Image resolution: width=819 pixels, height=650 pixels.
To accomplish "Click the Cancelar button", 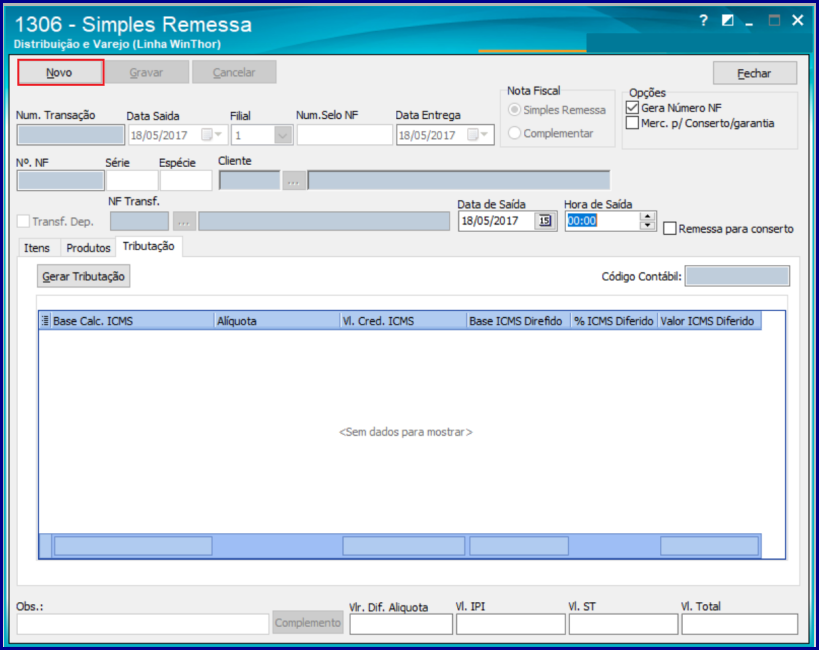I will click(x=234, y=73).
